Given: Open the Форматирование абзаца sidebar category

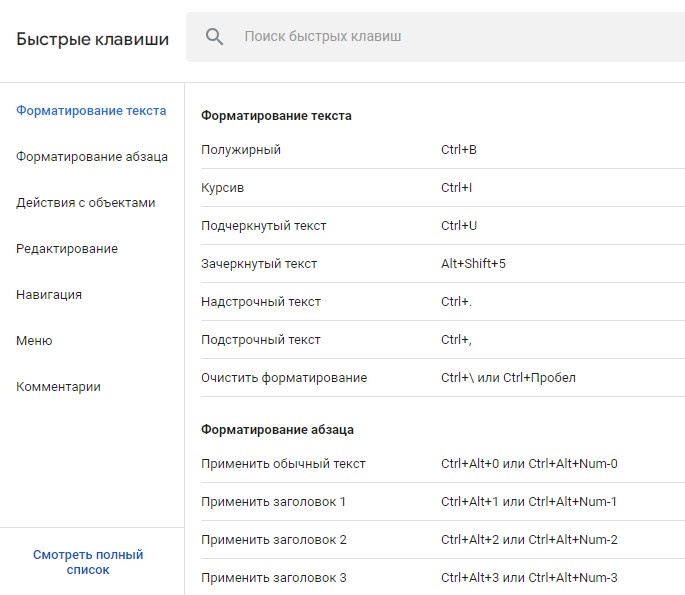Looking at the screenshot, I should tap(92, 157).
